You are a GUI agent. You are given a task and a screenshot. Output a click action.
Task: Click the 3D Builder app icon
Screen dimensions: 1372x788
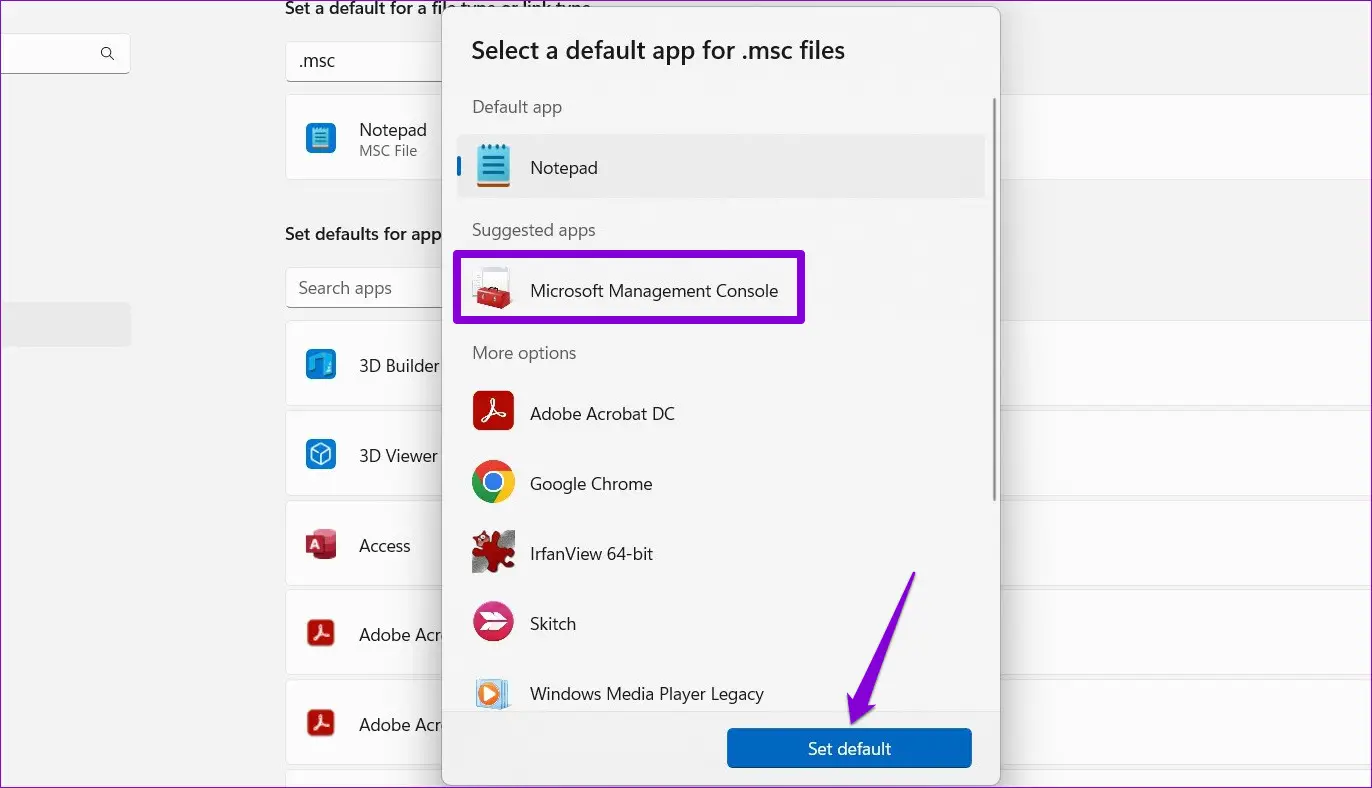point(321,365)
